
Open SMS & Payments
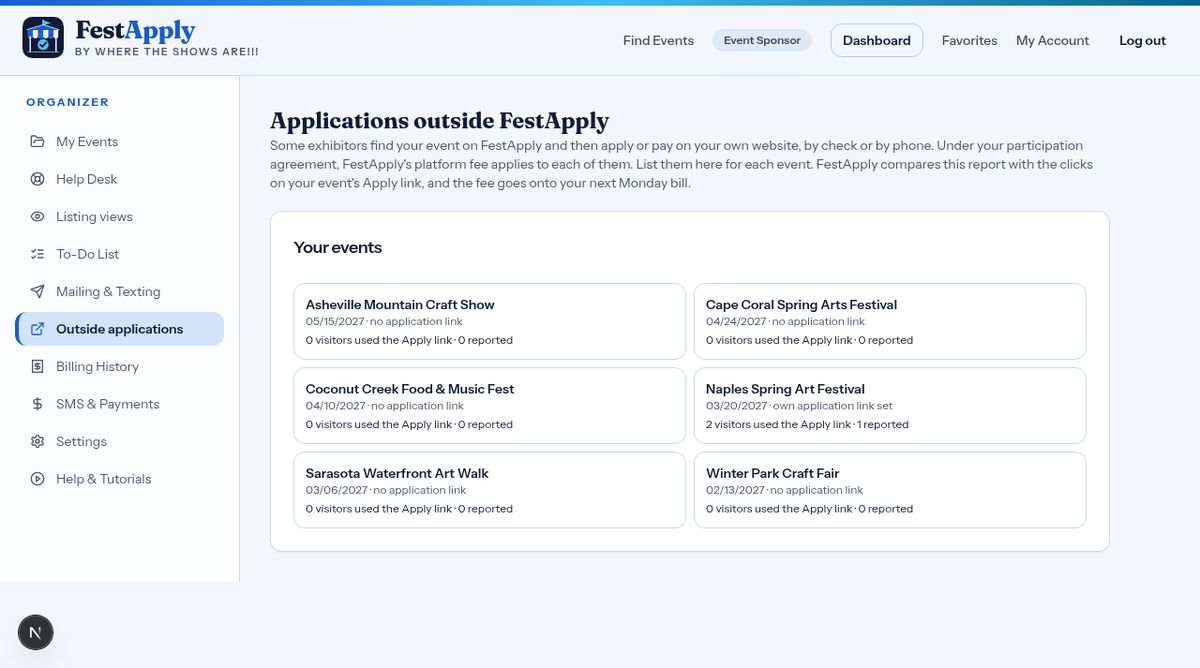pyautogui.click(x=119, y=404)
